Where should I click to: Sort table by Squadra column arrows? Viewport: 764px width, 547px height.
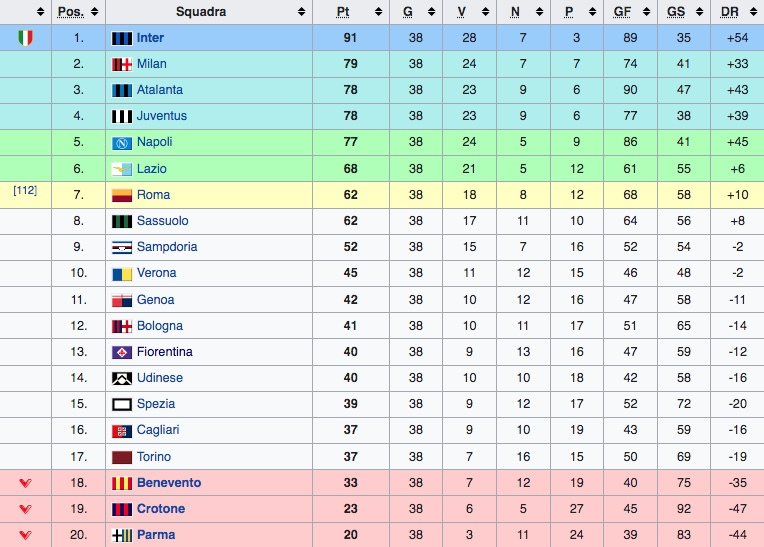[302, 12]
